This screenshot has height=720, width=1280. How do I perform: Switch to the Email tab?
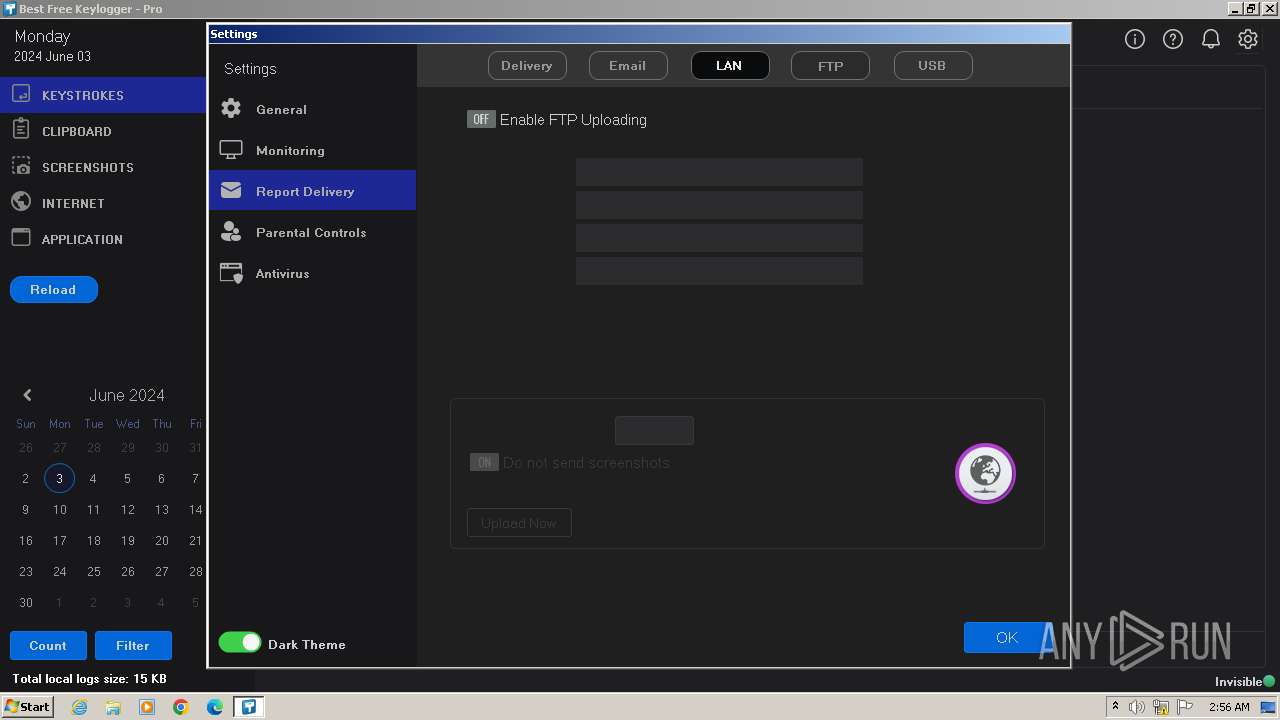point(628,66)
